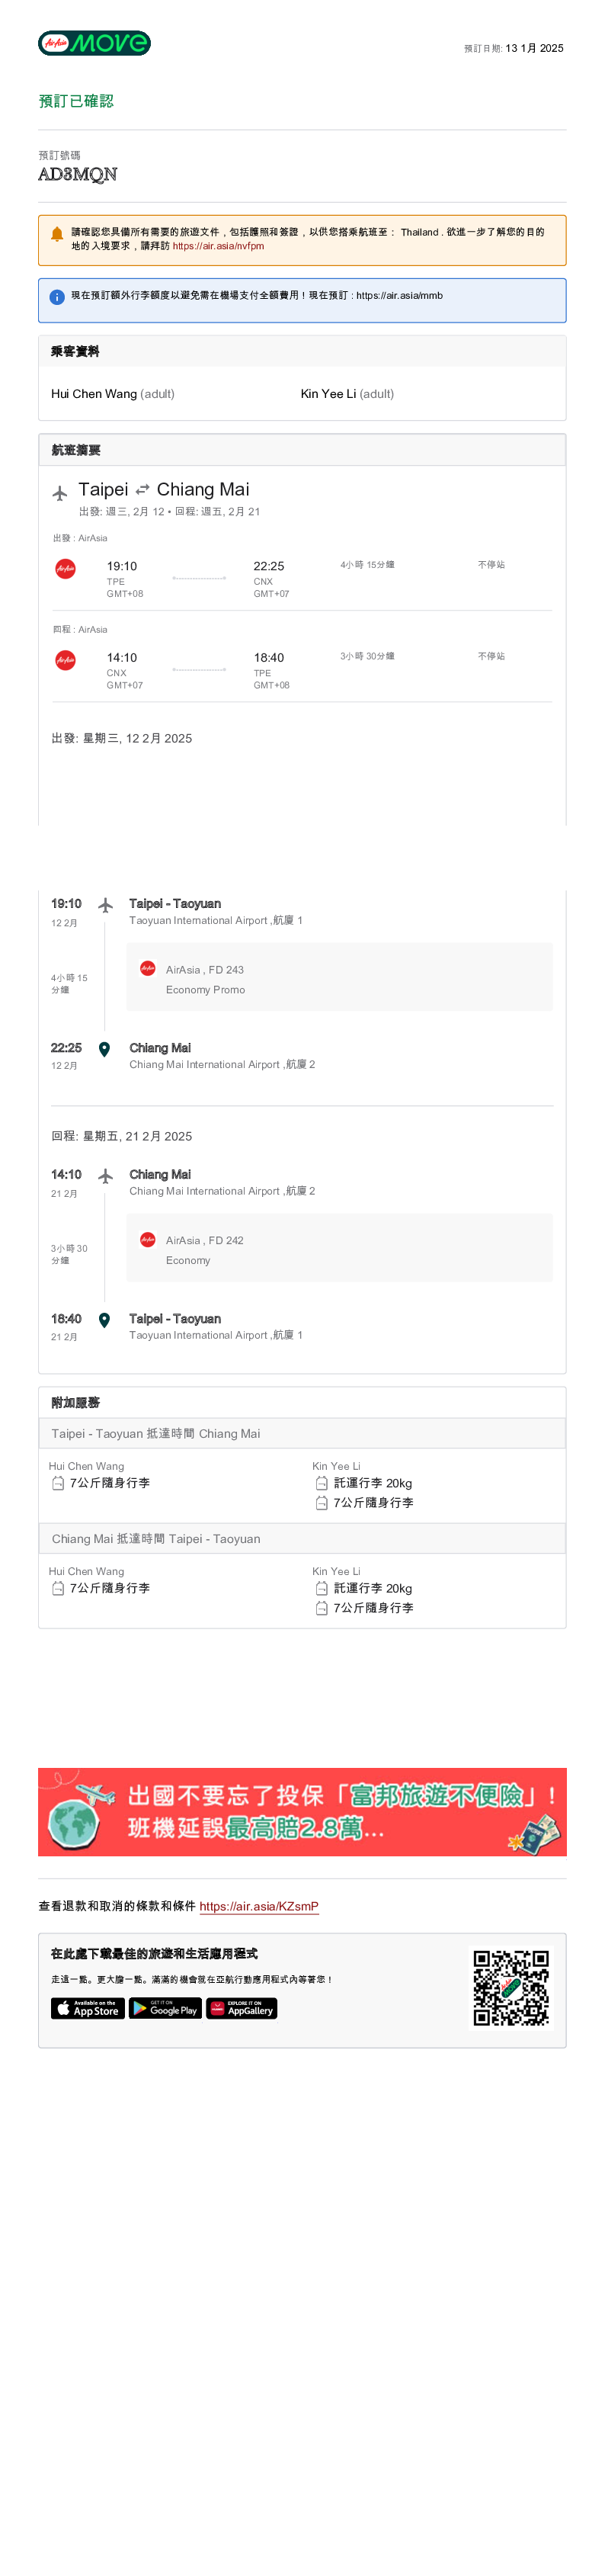Click the AirAsia logo beside 19:10 summary flight
The image size is (605, 2576).
tap(65, 569)
